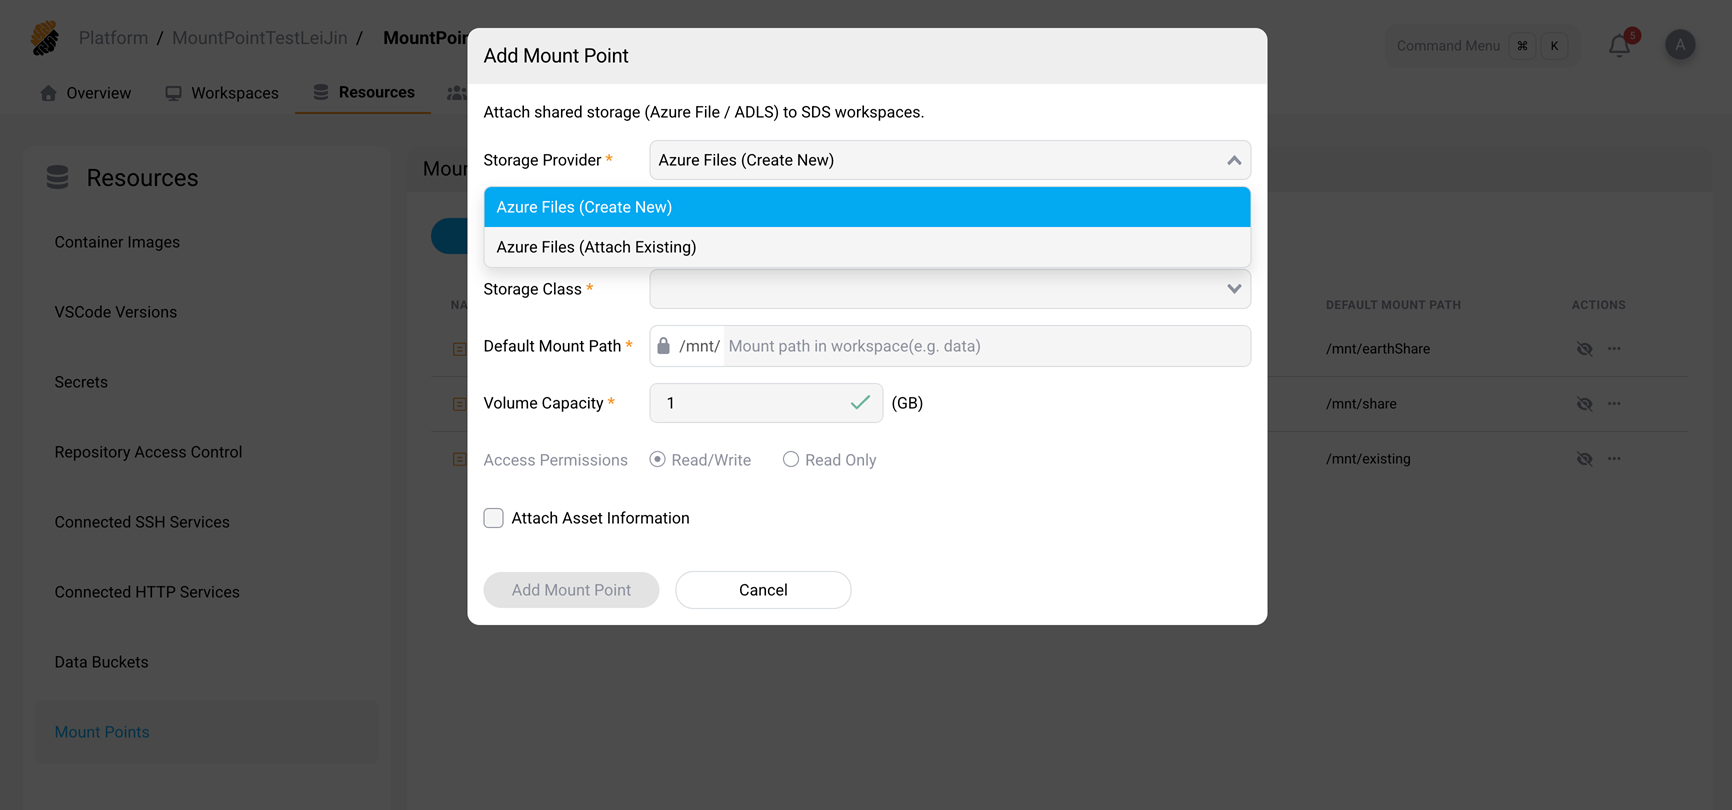This screenshot has height=810, width=1732.
Task: Click the DEFAULT MOUNT PATH column header
Action: [x=1393, y=305]
